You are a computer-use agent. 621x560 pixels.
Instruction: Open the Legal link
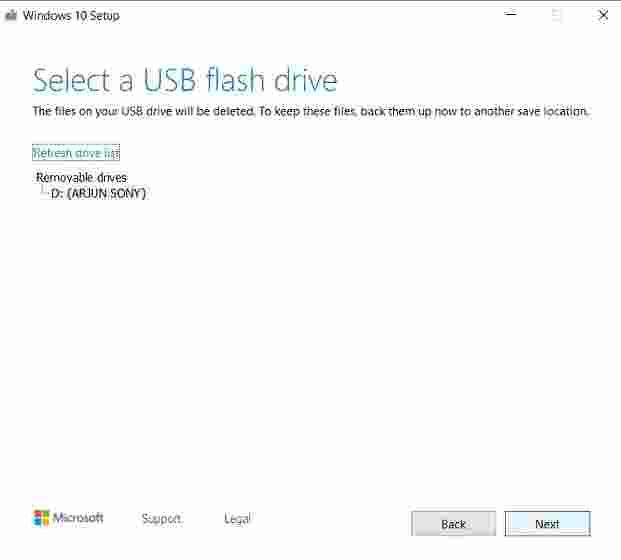pos(237,518)
